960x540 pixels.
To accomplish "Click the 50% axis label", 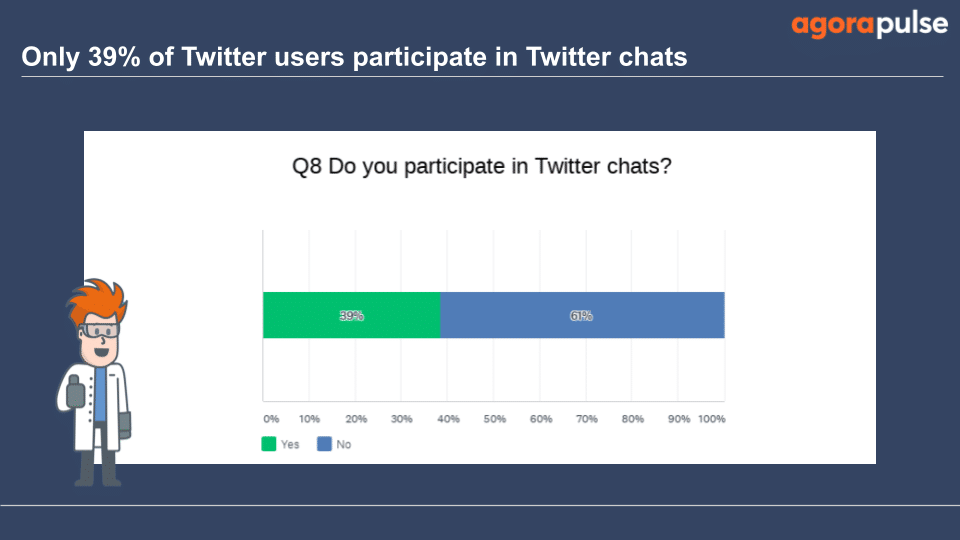I will [x=495, y=419].
